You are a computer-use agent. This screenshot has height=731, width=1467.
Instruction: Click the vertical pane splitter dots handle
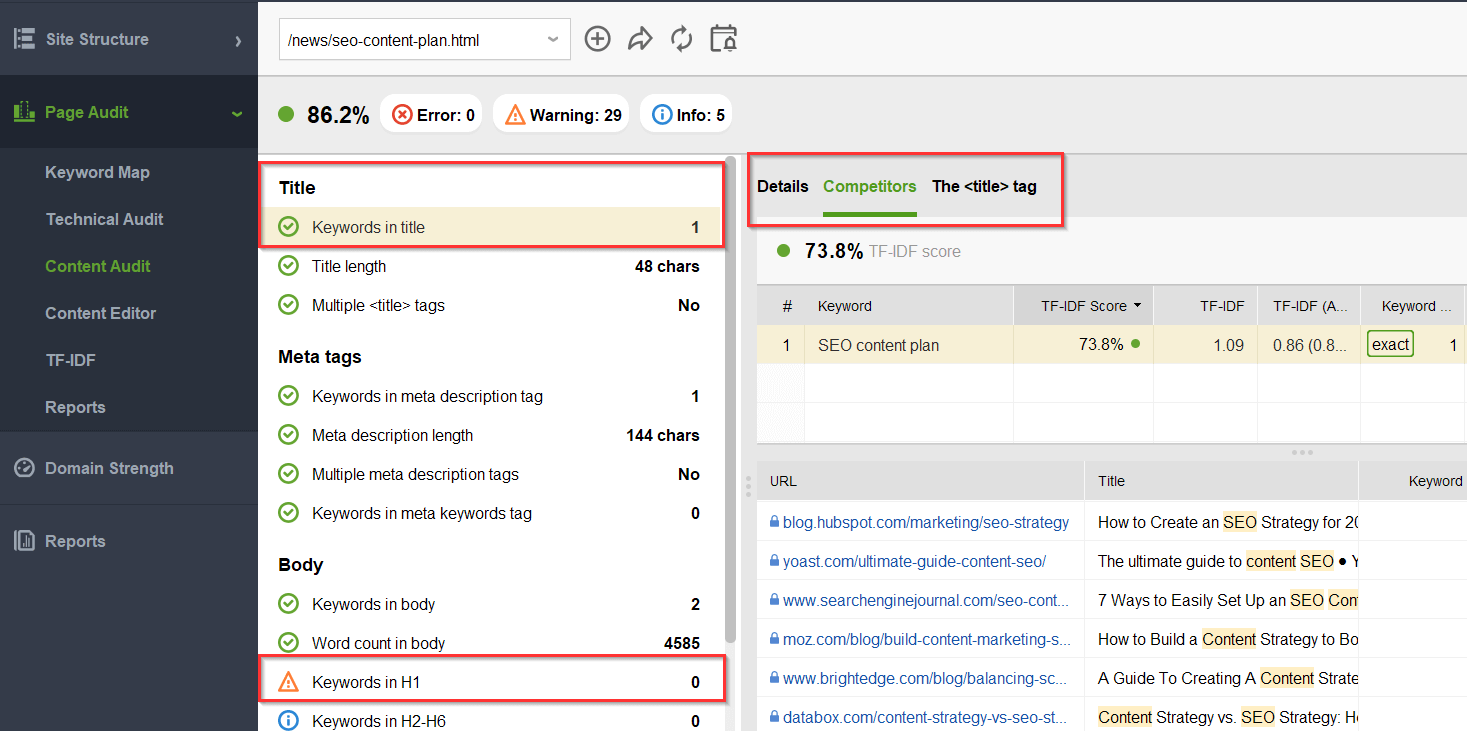747,487
